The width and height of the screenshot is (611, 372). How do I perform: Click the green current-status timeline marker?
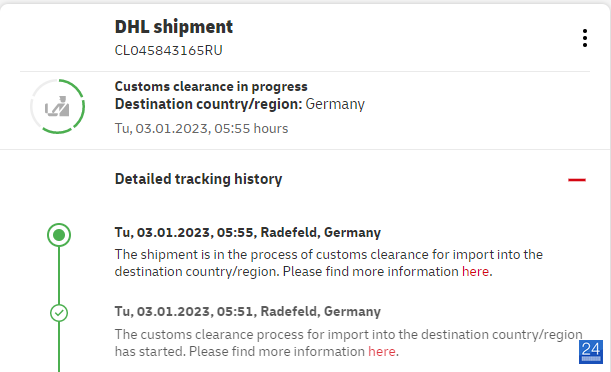coord(59,235)
